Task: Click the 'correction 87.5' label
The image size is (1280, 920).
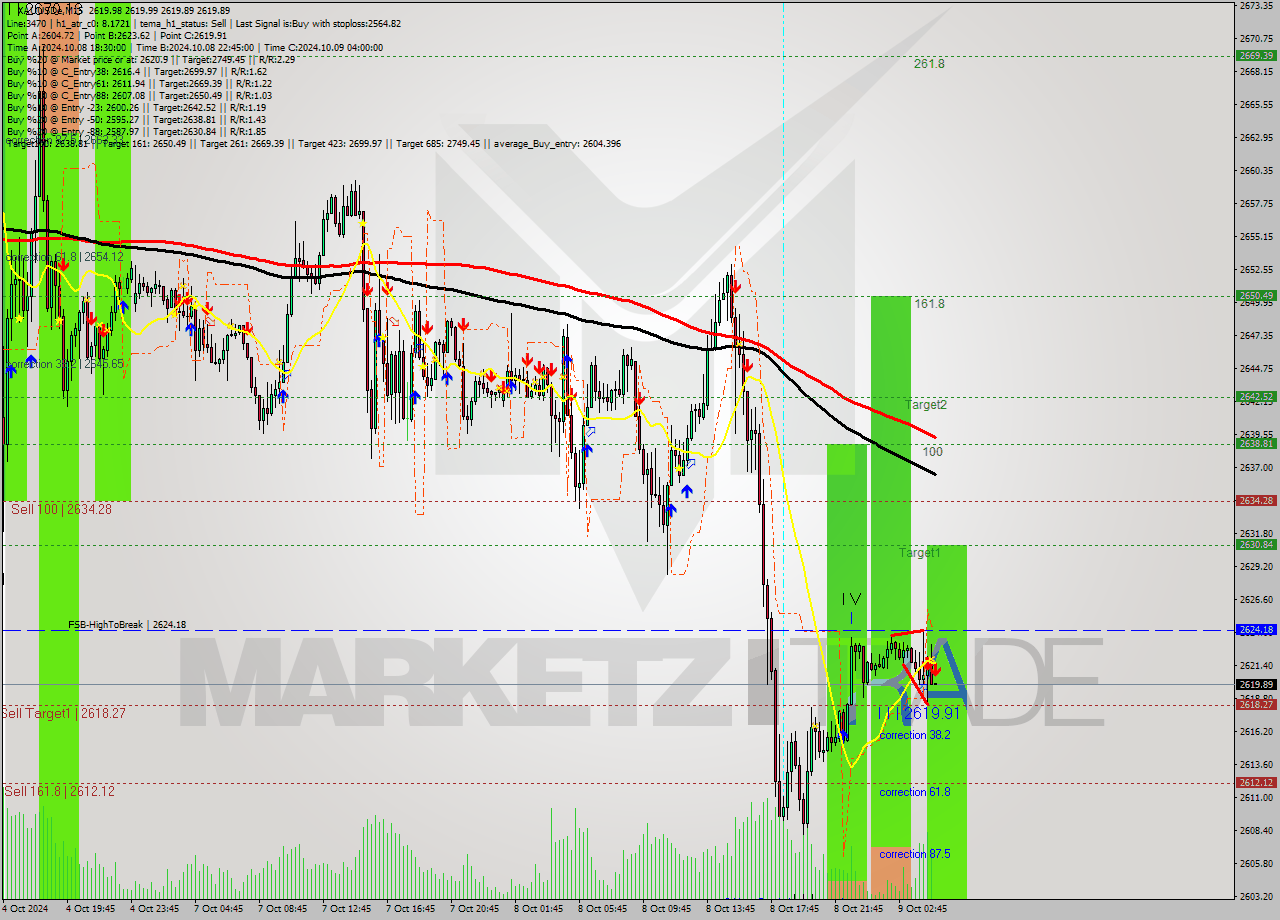Action: (x=915, y=854)
